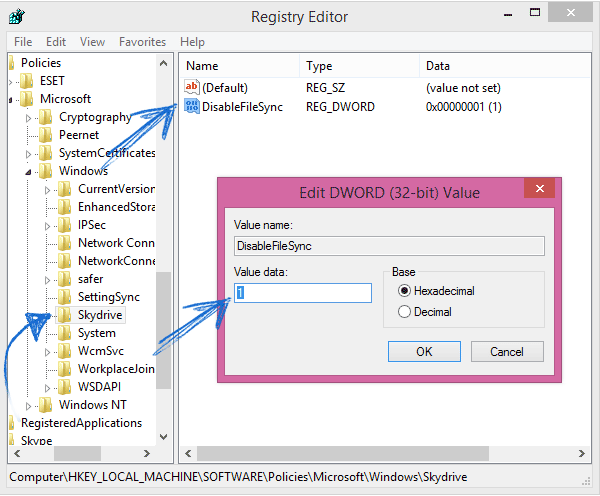Screen dimensions: 600x496
Task: Choose the Decimal base radio button
Action: pos(404,312)
